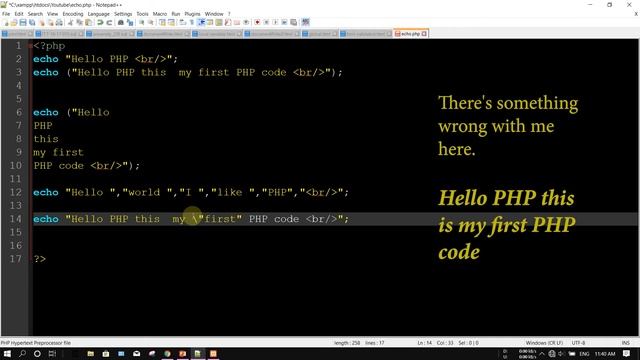Click the Close document toolbar icon

pyautogui.click(x=42, y=22)
